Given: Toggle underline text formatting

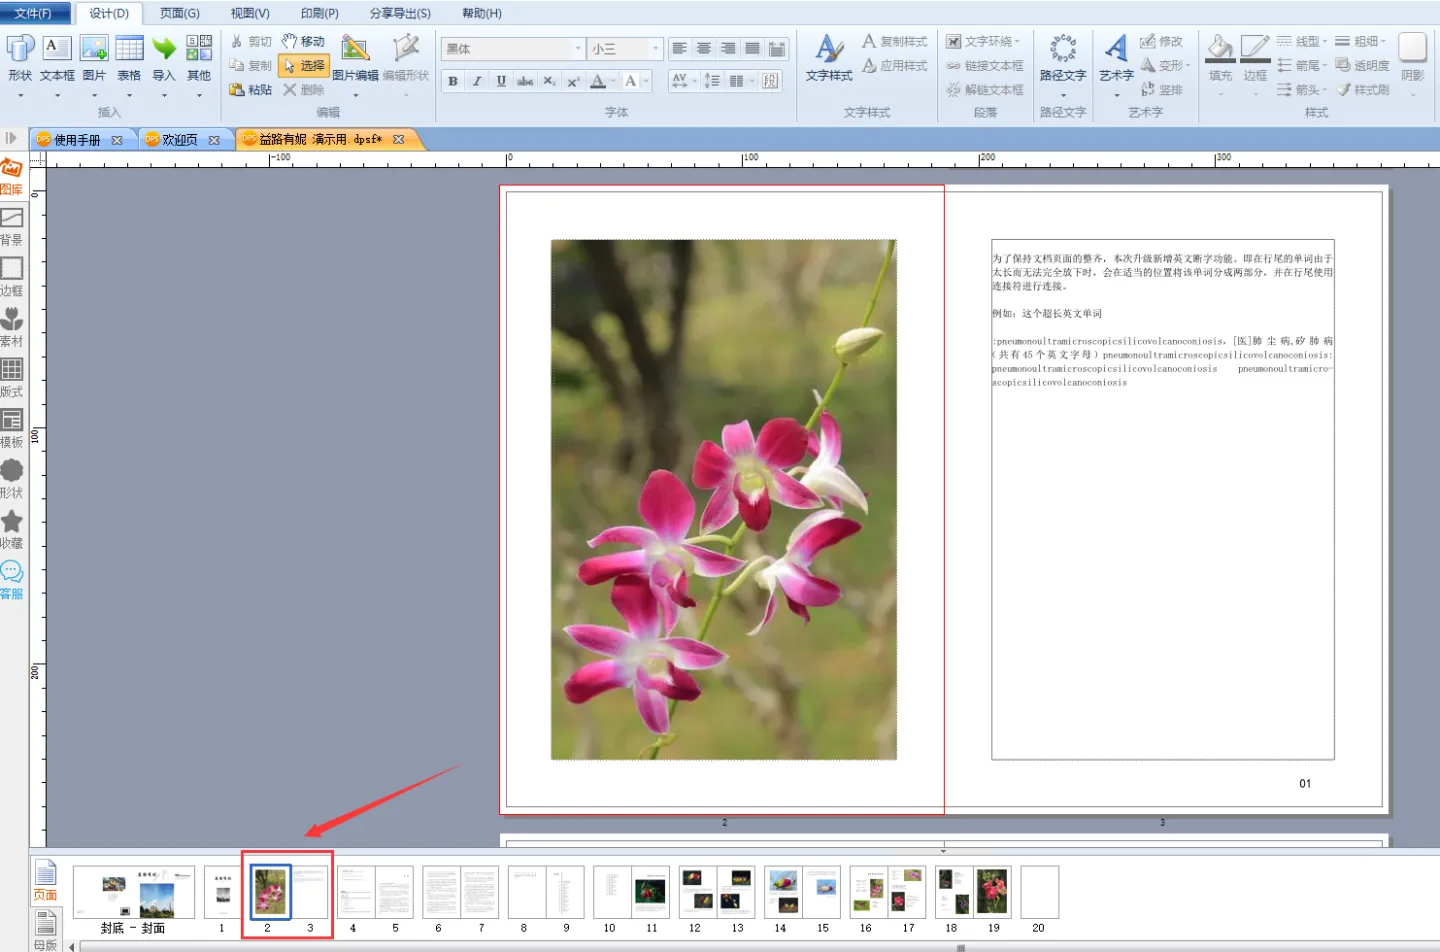Looking at the screenshot, I should pyautogui.click(x=501, y=81).
